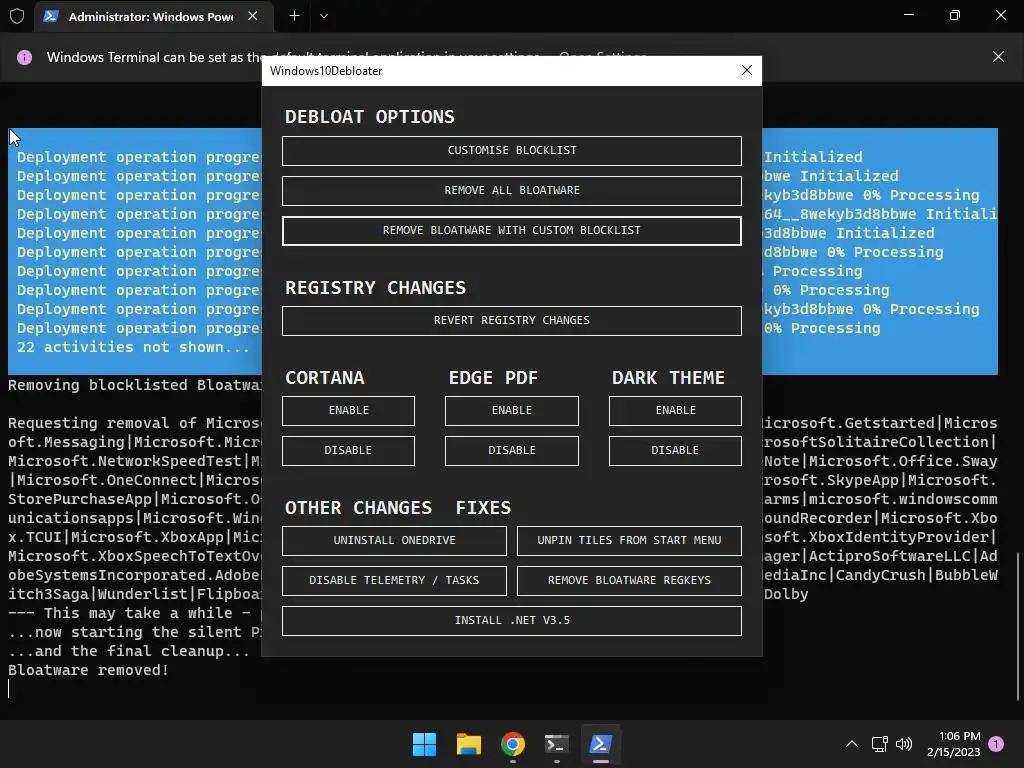This screenshot has width=1024, height=768.
Task: Unpin tiles from Start Menu
Action: pyautogui.click(x=629, y=540)
